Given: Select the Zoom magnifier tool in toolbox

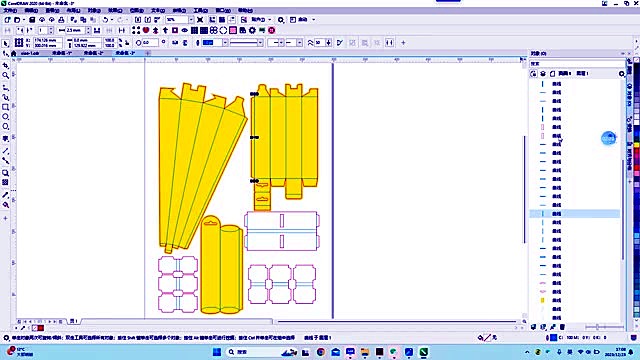Looking at the screenshot, I should tap(5, 76).
